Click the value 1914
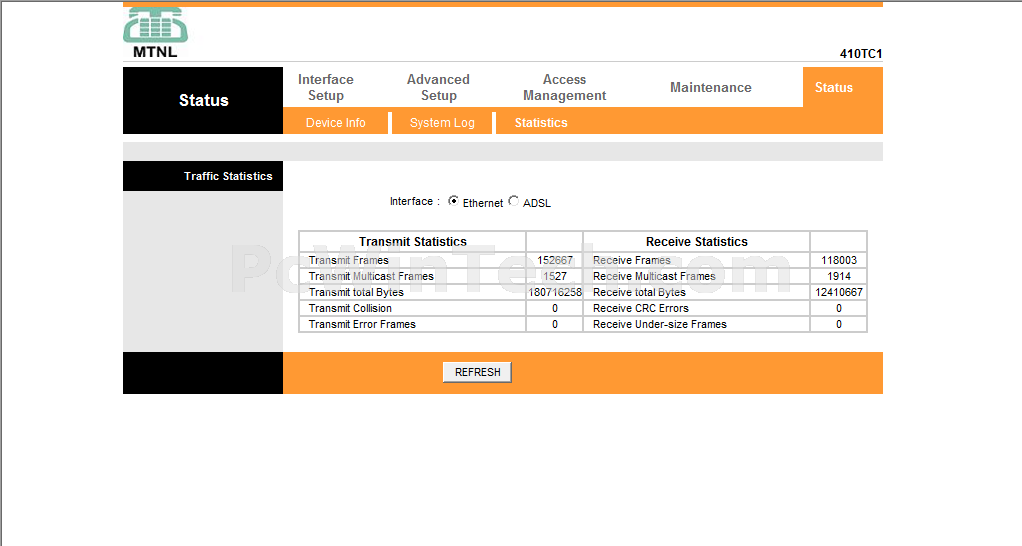 [x=839, y=276]
